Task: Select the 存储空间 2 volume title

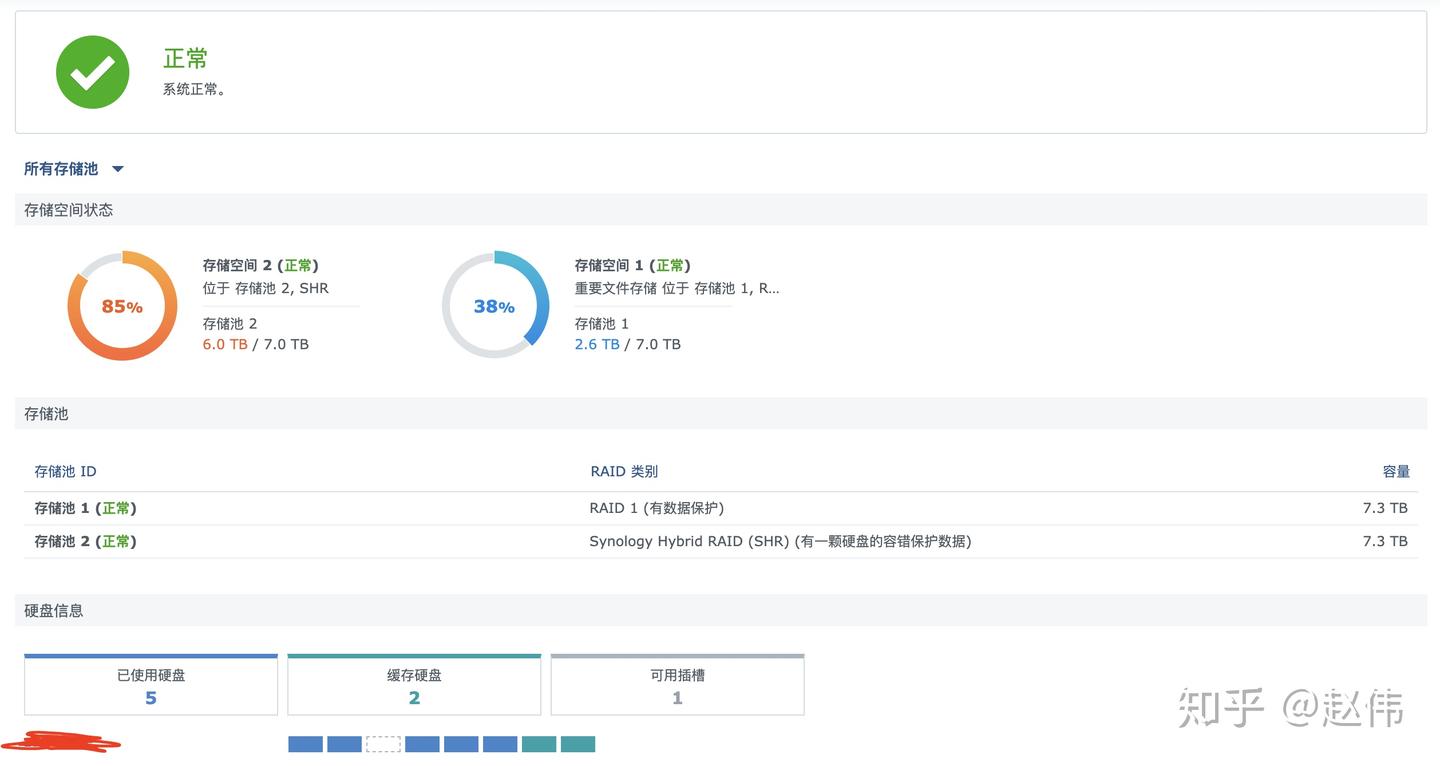Action: [260, 265]
